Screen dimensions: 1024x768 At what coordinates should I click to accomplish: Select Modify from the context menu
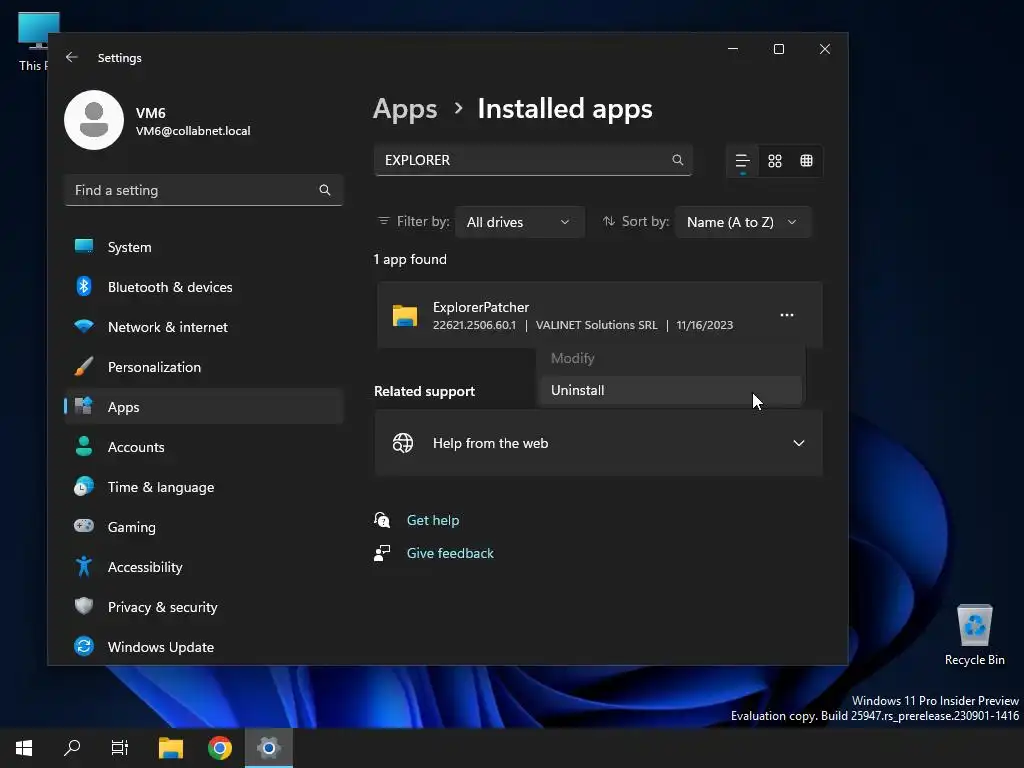pos(671,359)
